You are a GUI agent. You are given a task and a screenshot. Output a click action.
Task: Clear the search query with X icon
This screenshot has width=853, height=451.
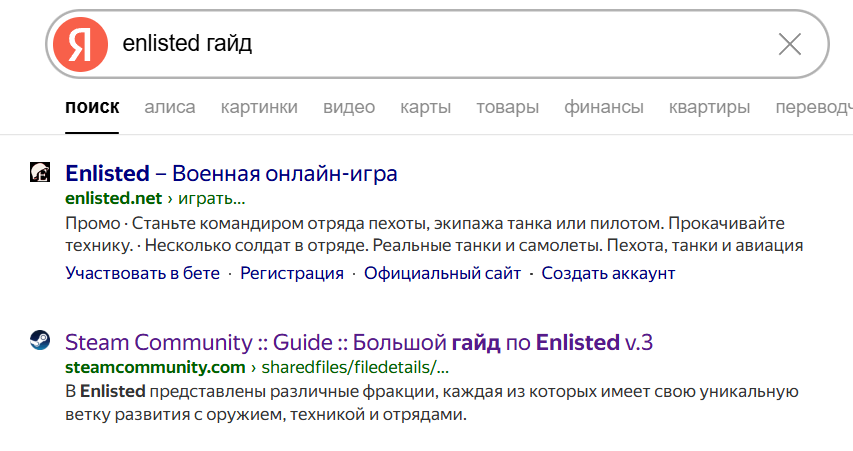coord(789,44)
